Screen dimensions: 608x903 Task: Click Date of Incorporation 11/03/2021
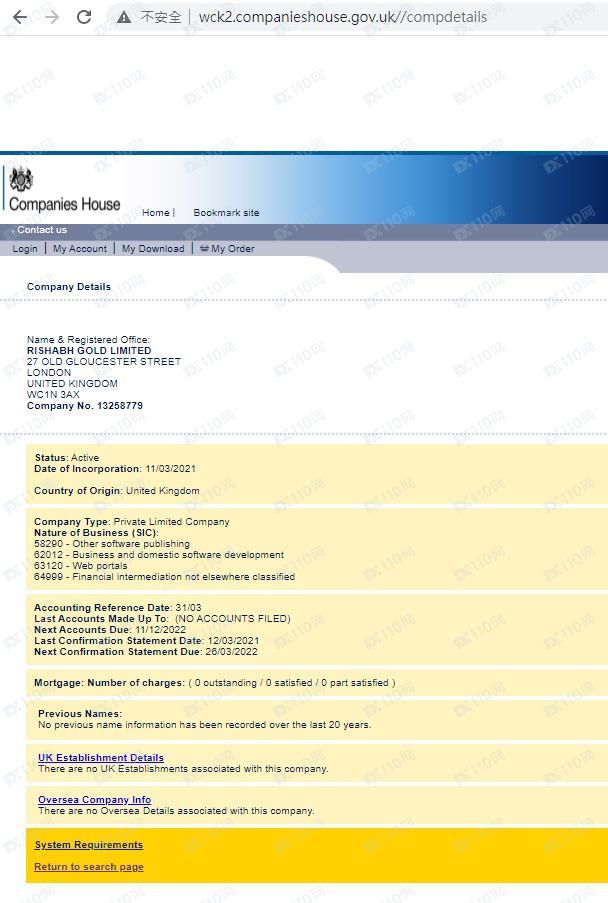tap(115, 469)
